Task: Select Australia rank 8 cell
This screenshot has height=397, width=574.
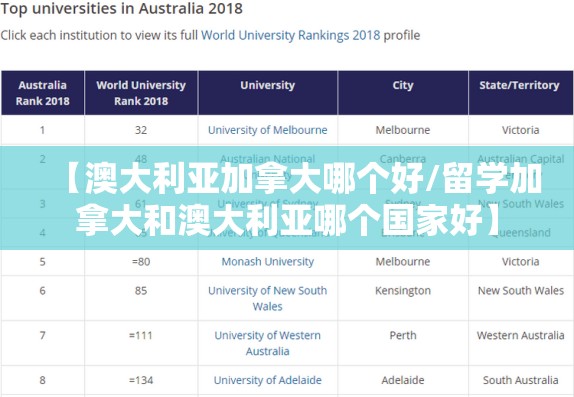Action: point(42,380)
